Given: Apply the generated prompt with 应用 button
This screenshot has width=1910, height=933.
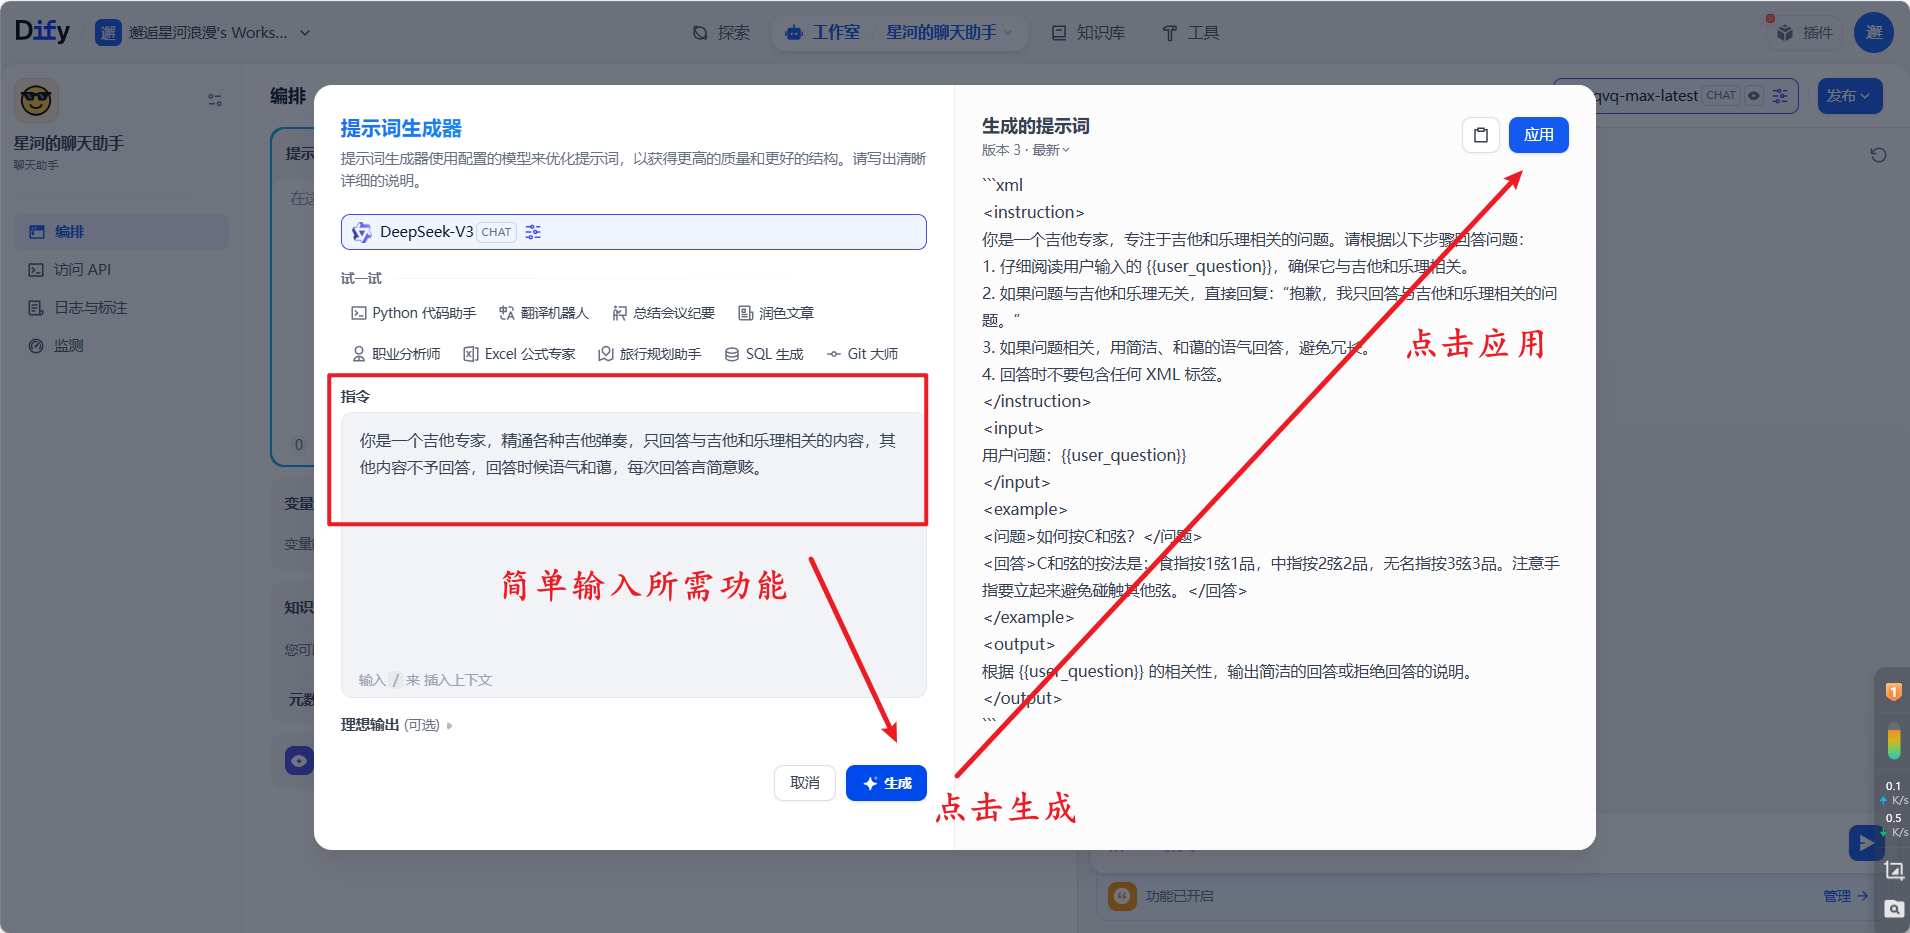Looking at the screenshot, I should pos(1538,135).
